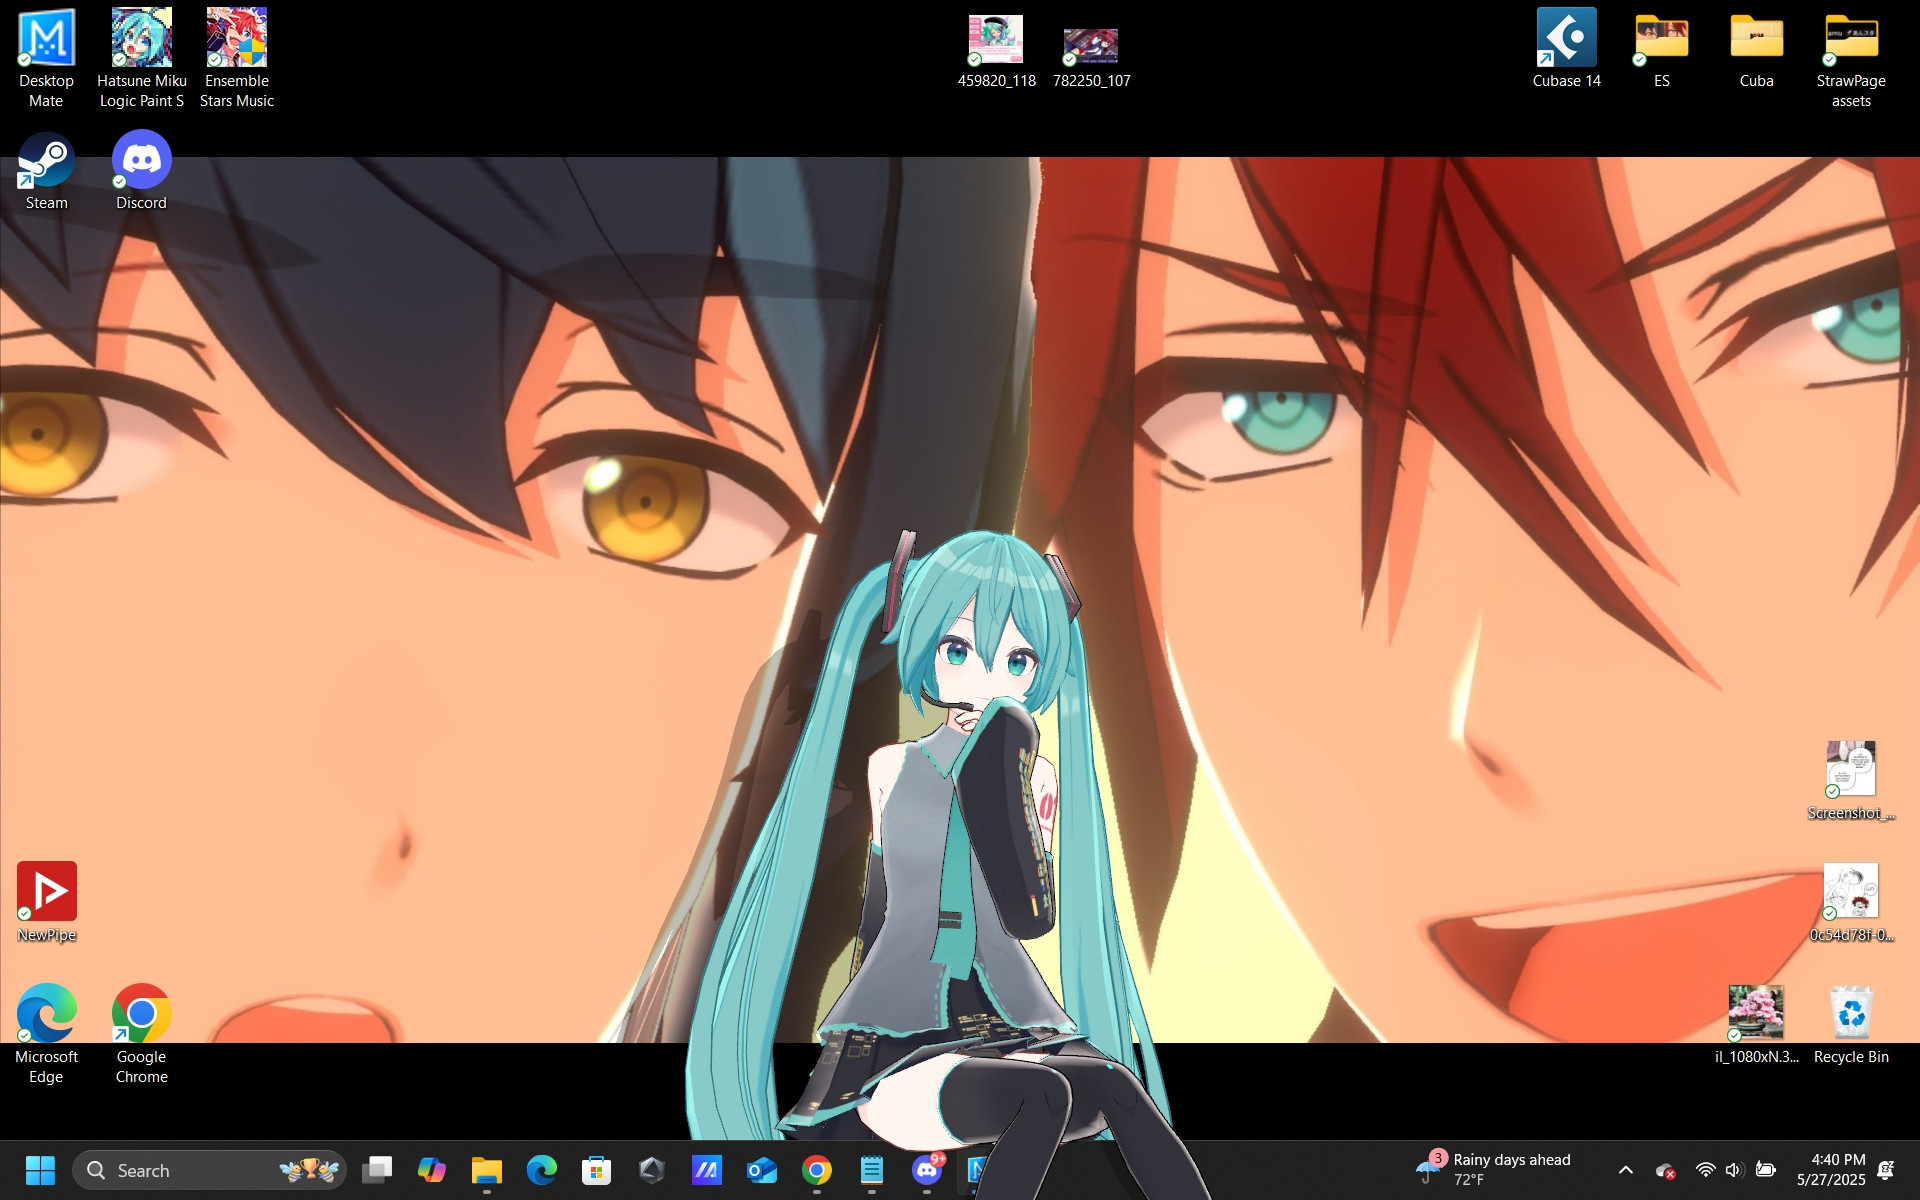Open Microsoft Edge from the taskbar
Image resolution: width=1920 pixels, height=1200 pixels.
pyautogui.click(x=542, y=1170)
